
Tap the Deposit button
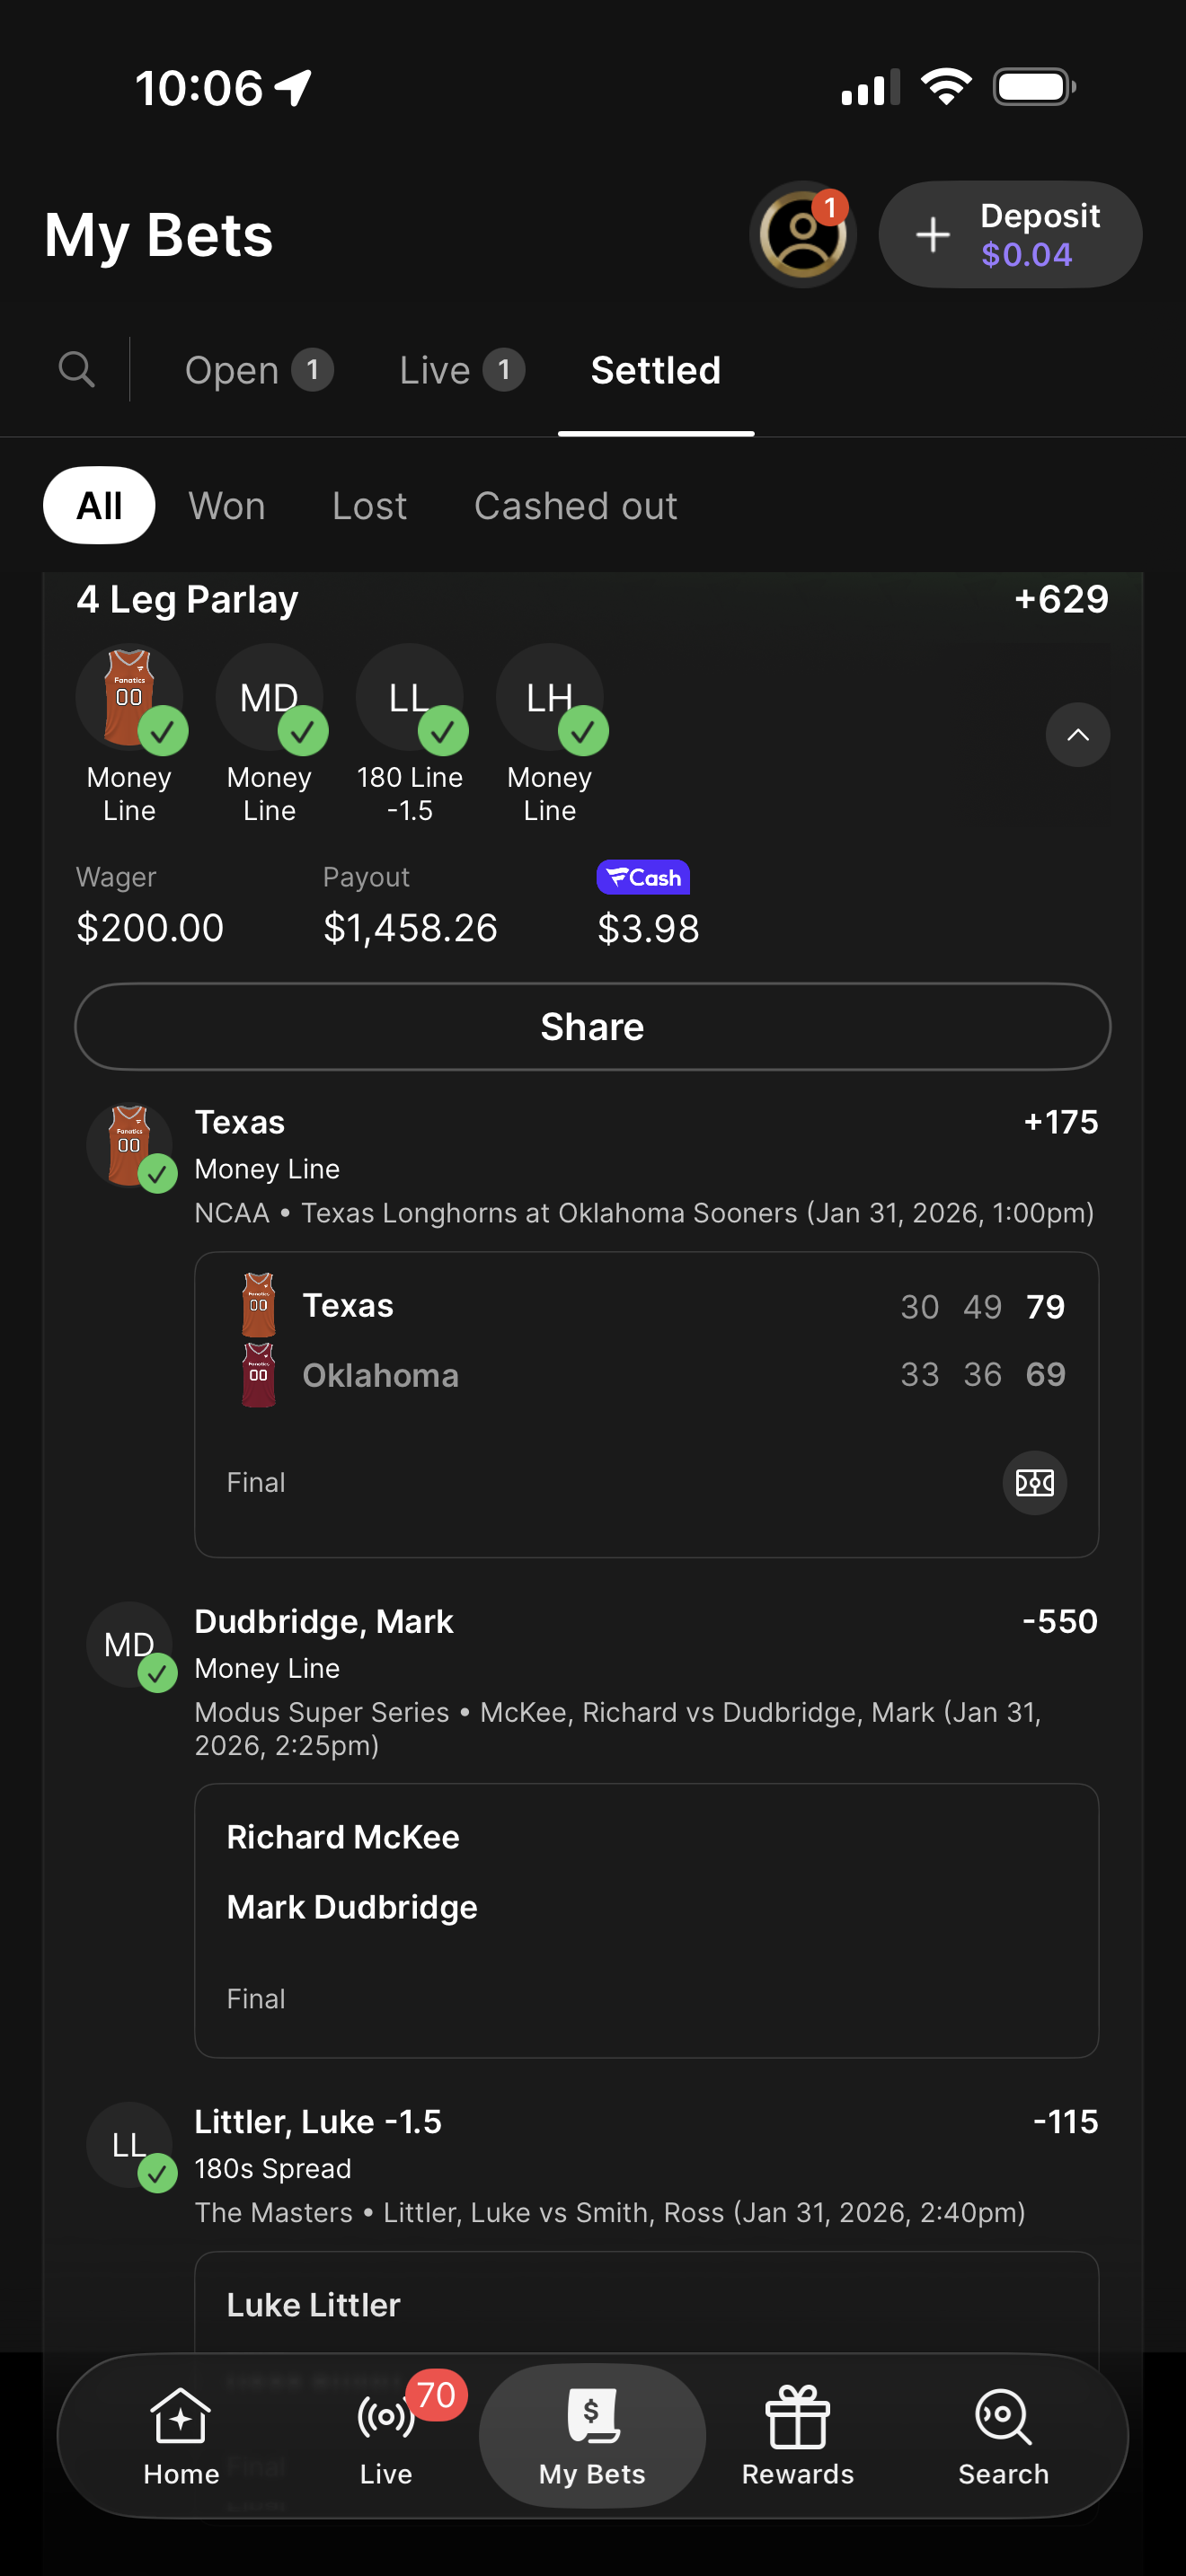(x=1010, y=234)
